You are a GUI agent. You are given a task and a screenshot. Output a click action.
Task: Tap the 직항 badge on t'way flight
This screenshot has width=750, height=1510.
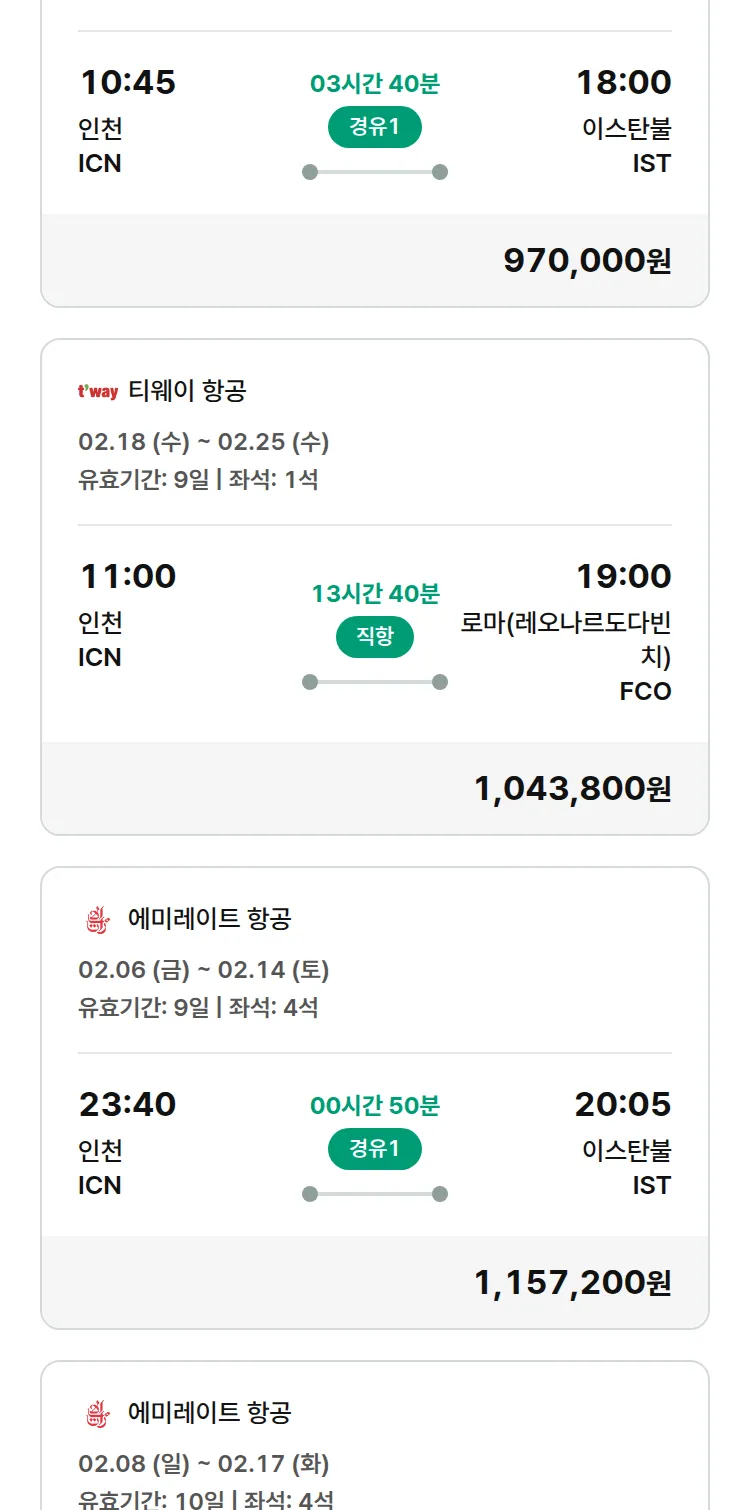375,637
